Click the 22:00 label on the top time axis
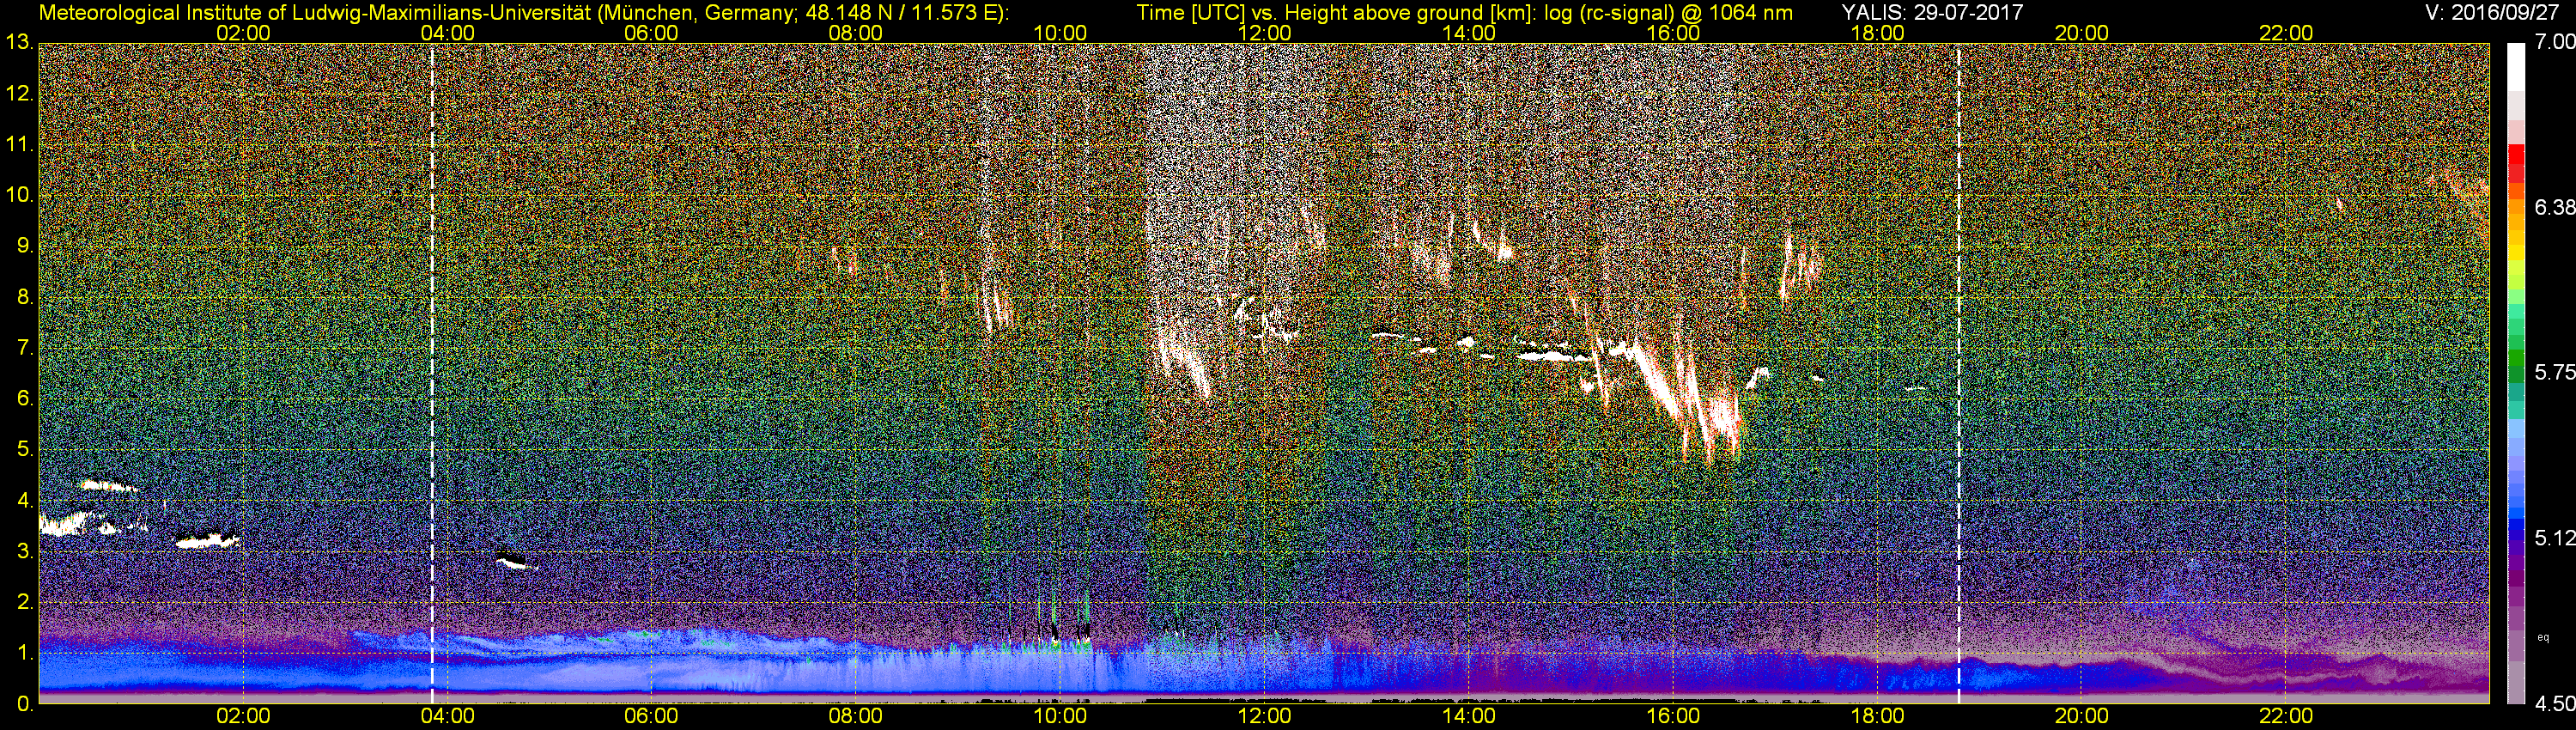2576x730 pixels. click(2286, 33)
